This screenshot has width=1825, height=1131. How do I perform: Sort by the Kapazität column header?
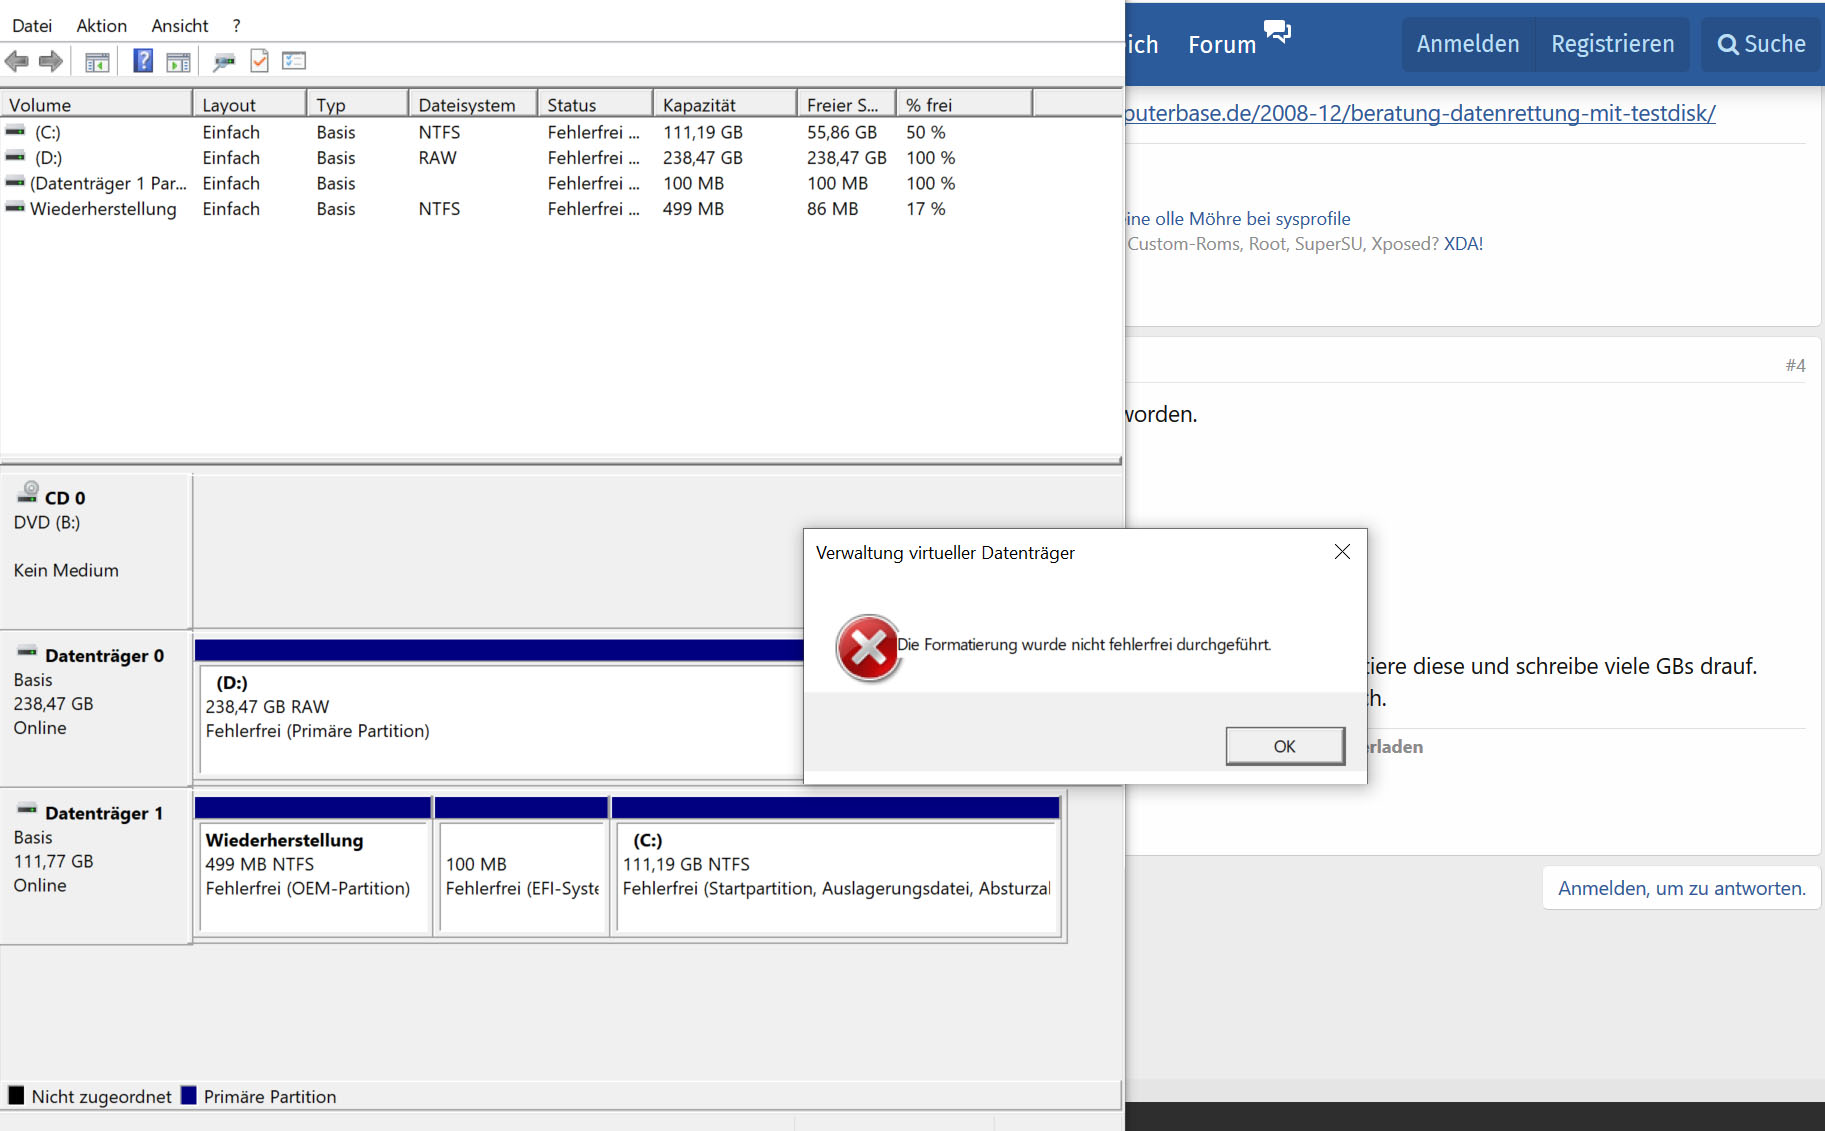[726, 104]
